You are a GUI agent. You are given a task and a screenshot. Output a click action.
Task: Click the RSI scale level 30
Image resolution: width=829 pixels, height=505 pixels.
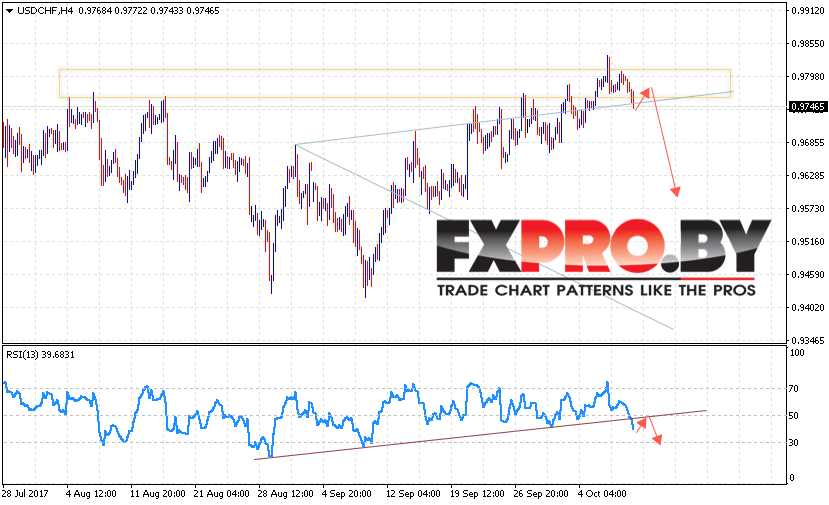click(x=794, y=443)
